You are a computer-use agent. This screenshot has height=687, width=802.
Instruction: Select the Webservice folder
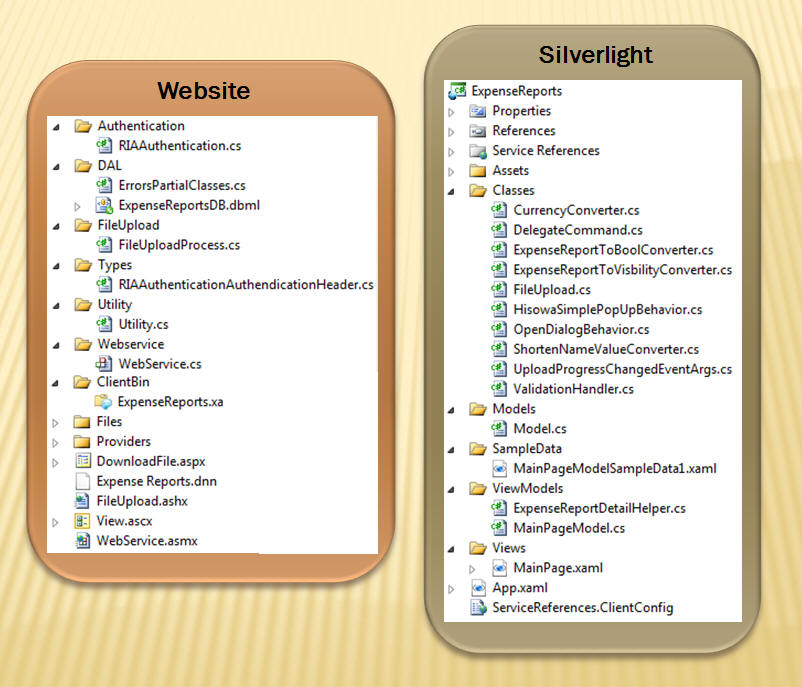(131, 344)
